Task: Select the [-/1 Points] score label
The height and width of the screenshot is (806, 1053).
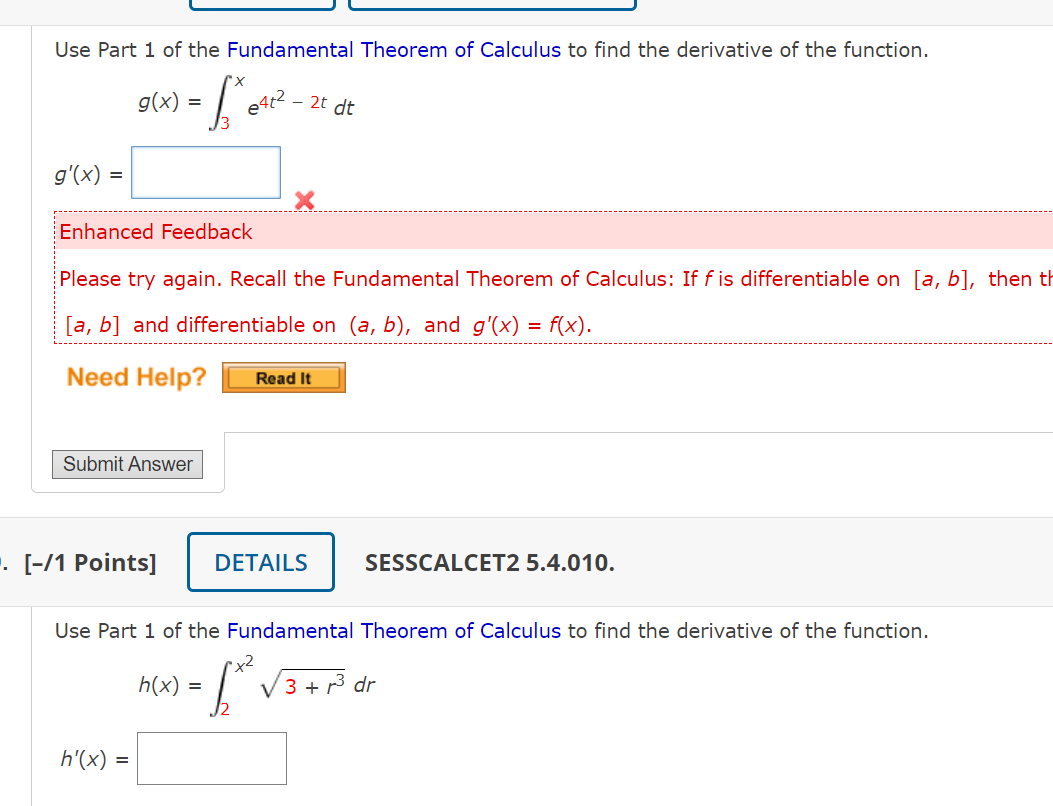Action: [x=90, y=562]
